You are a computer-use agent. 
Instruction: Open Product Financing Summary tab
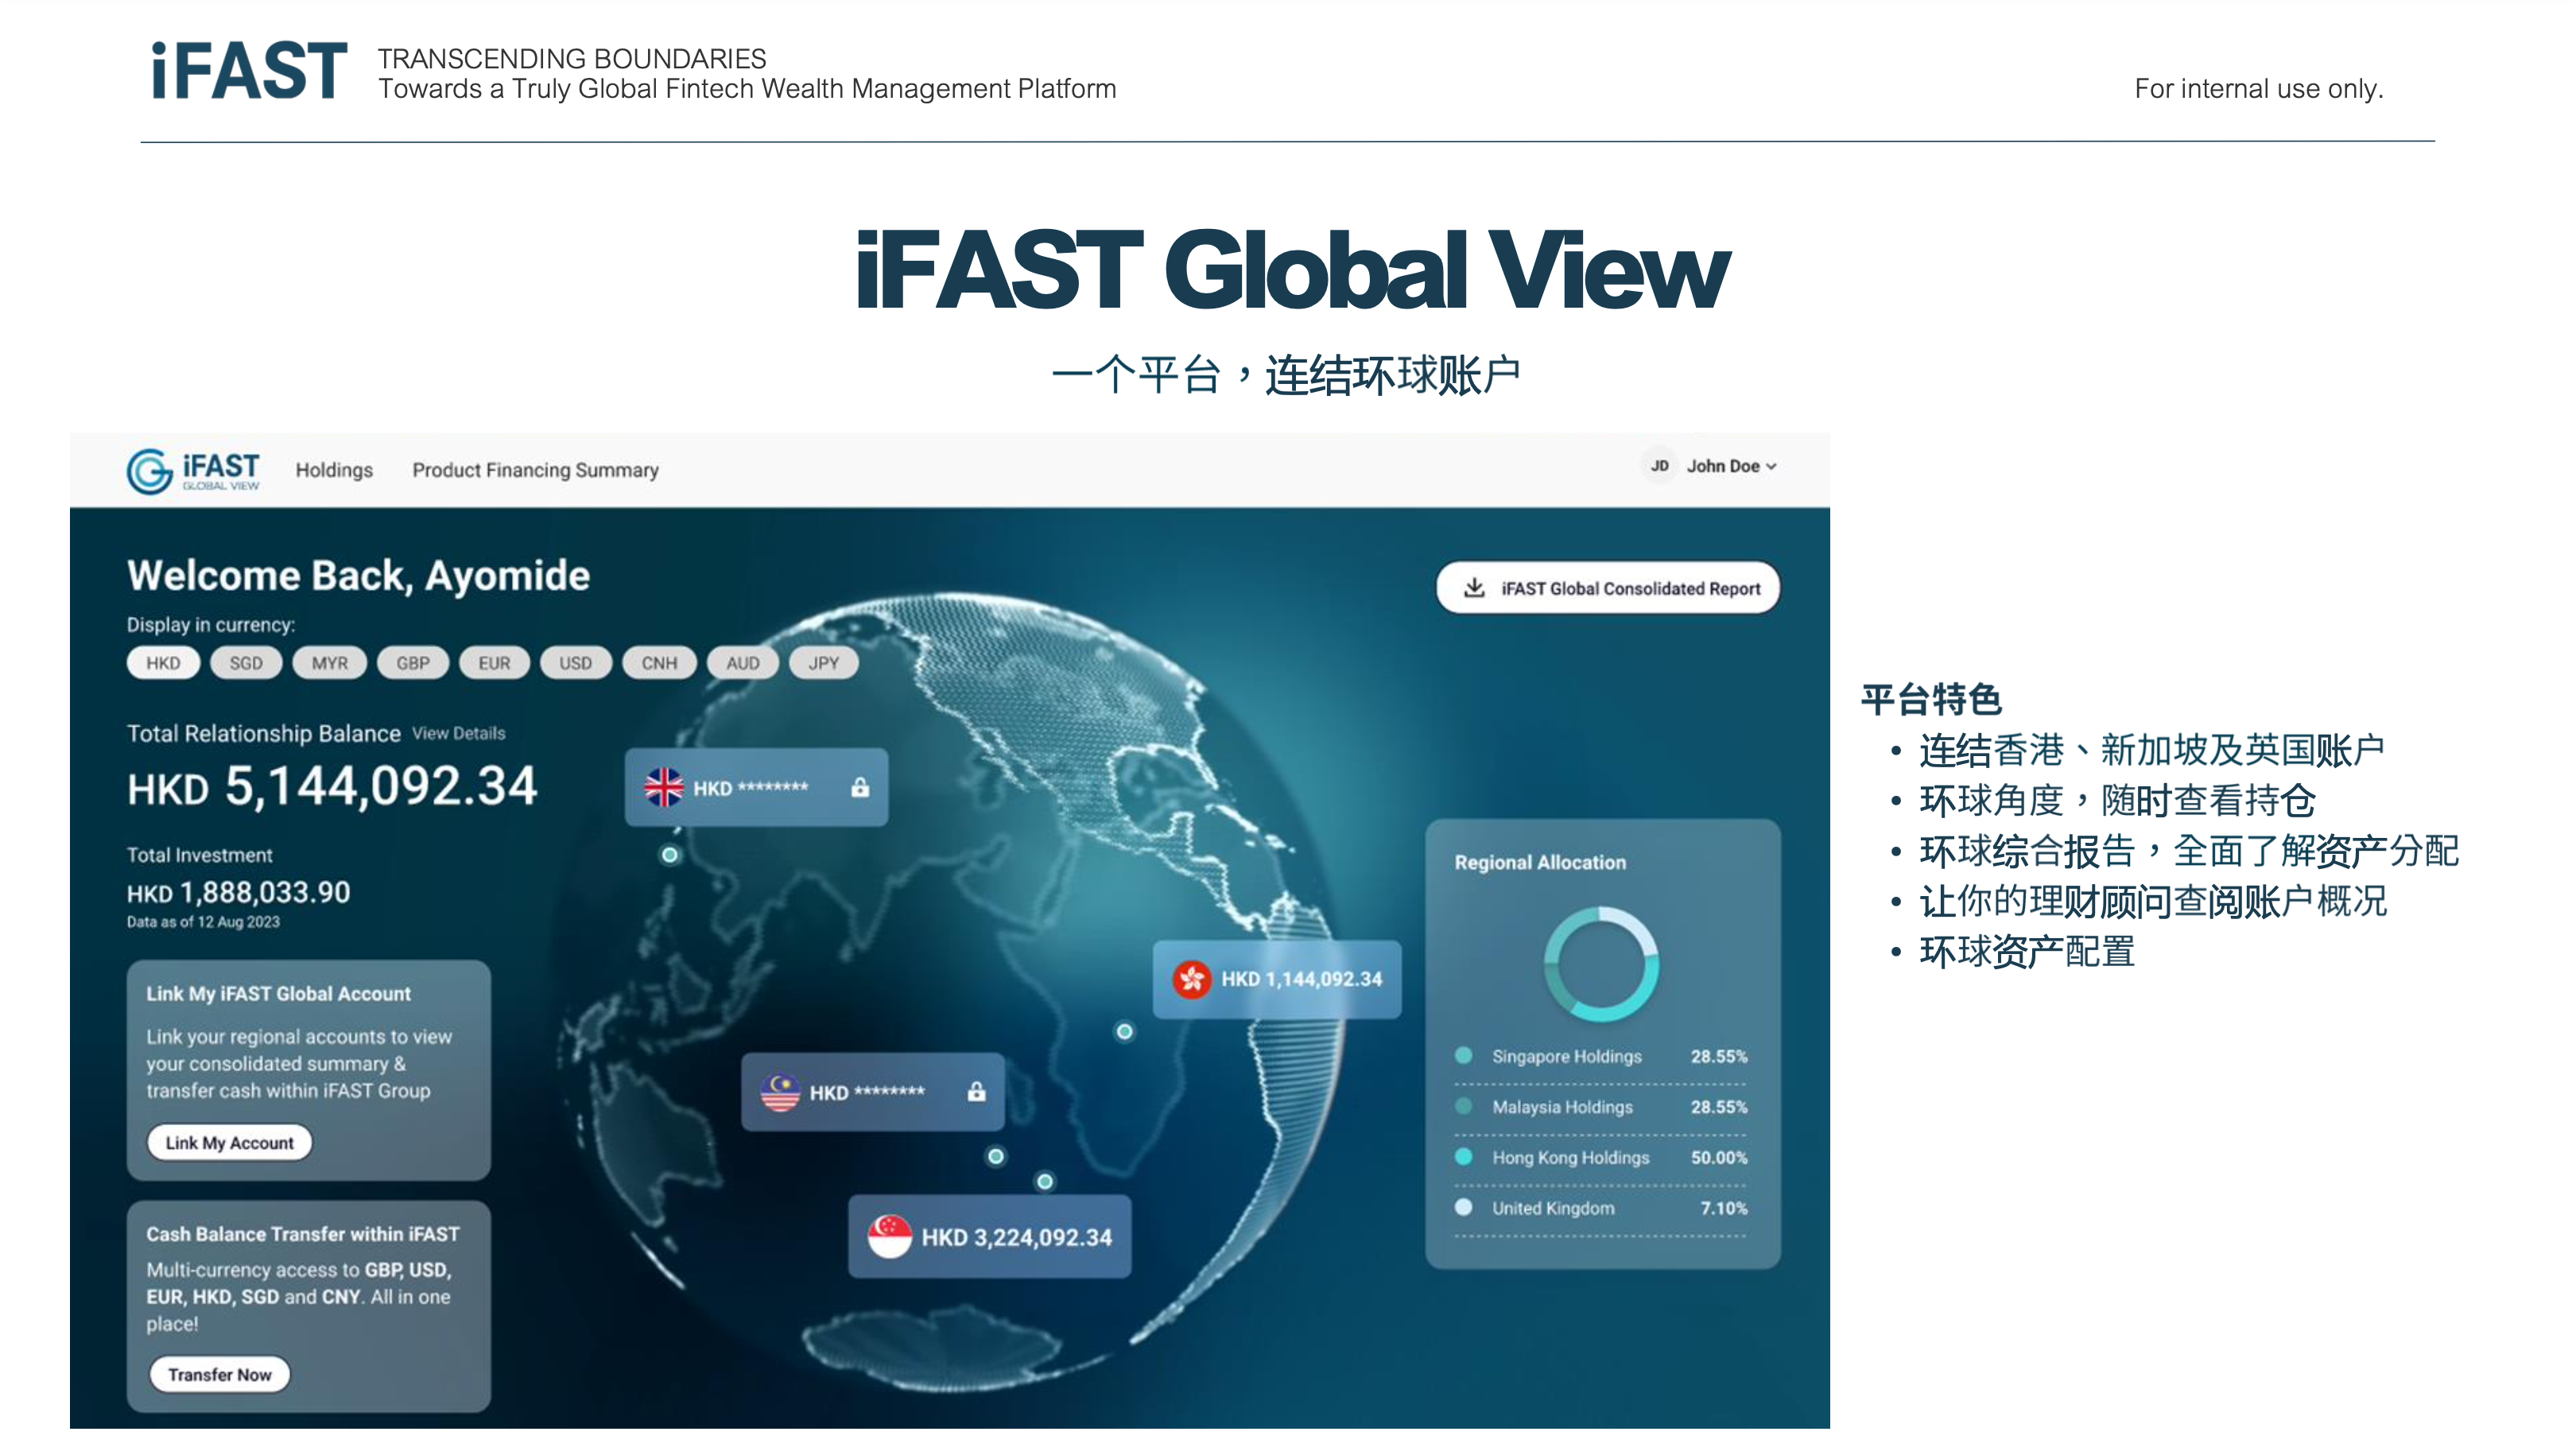[535, 470]
